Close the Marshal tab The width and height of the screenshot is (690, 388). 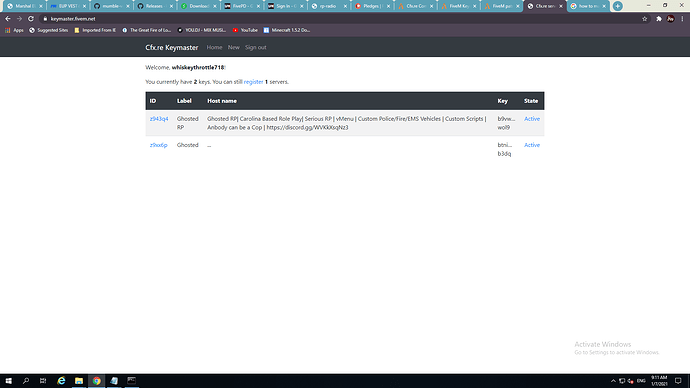pyautogui.click(x=40, y=6)
